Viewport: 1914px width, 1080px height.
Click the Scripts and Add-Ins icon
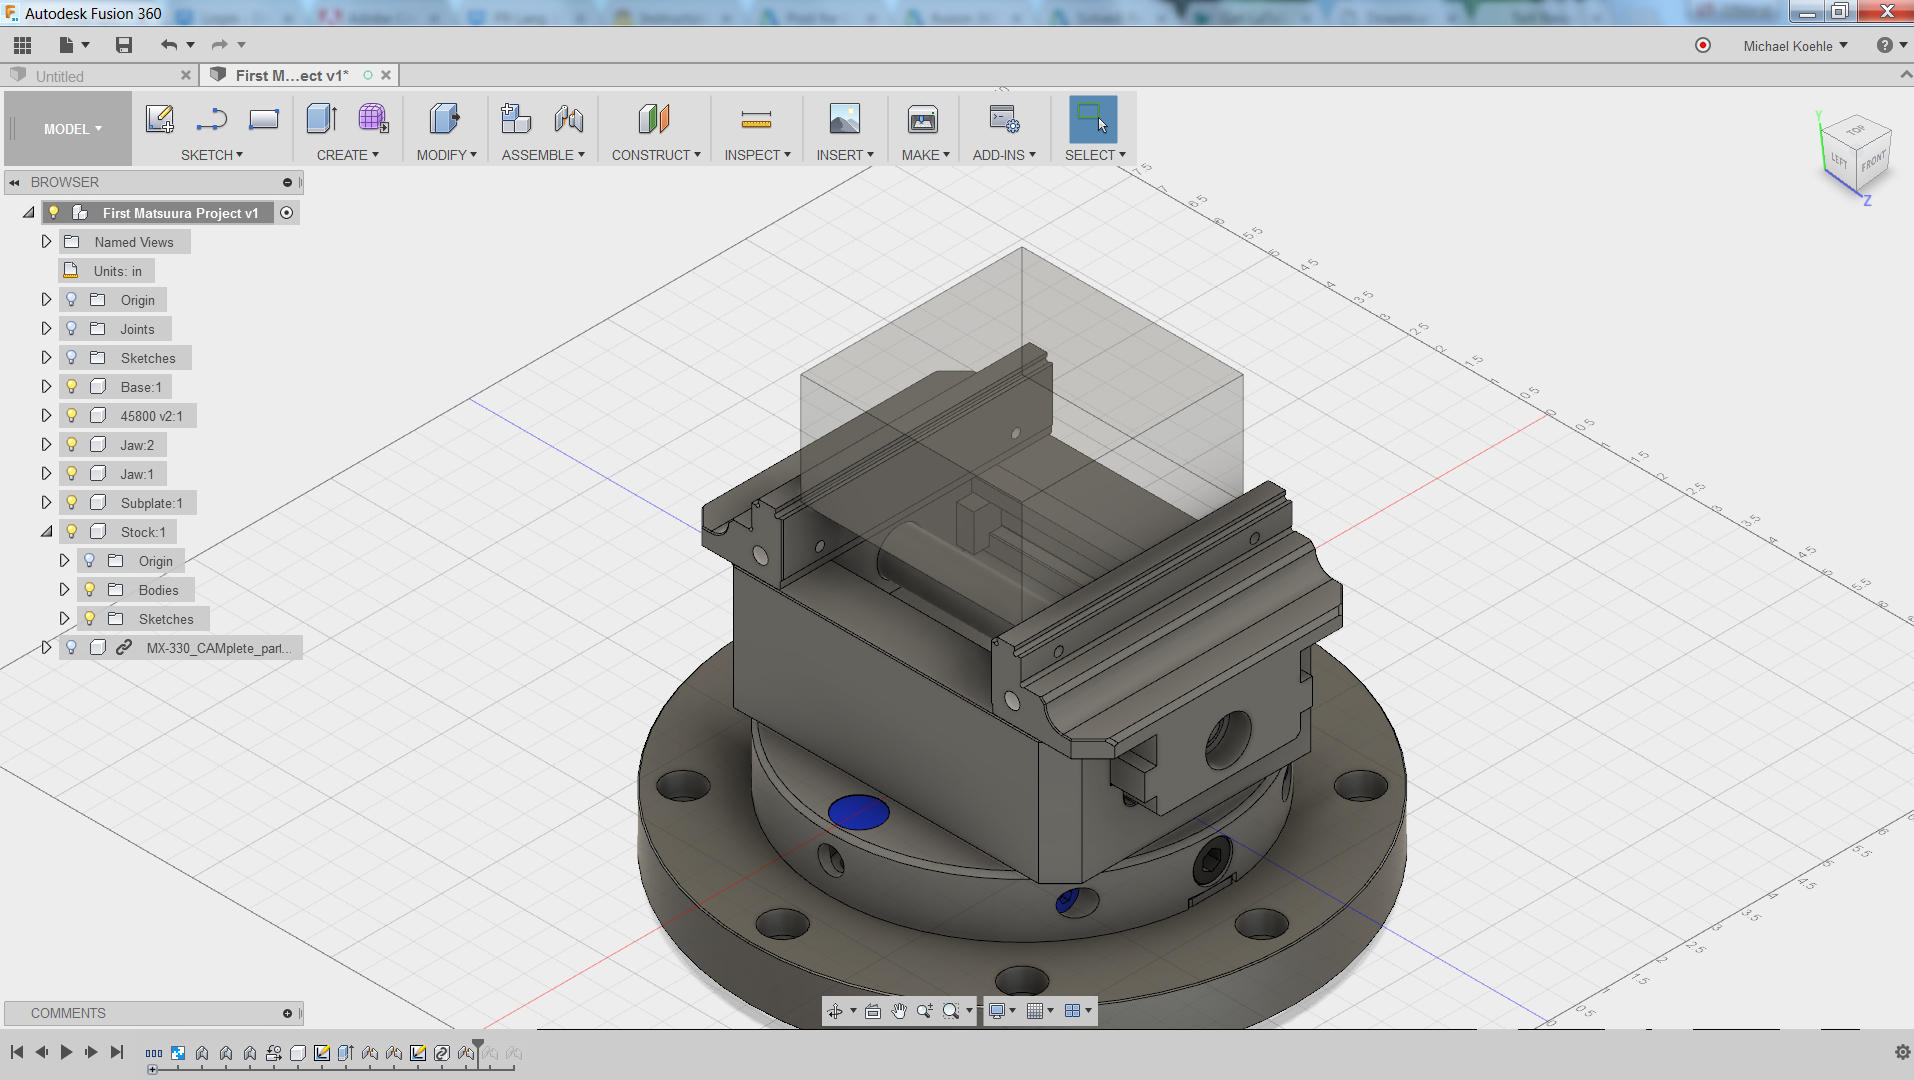click(1004, 119)
